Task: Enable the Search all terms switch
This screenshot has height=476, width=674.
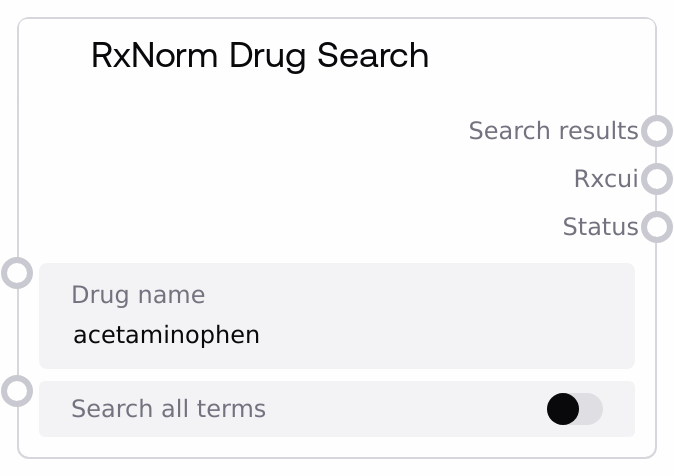Action: [574, 409]
